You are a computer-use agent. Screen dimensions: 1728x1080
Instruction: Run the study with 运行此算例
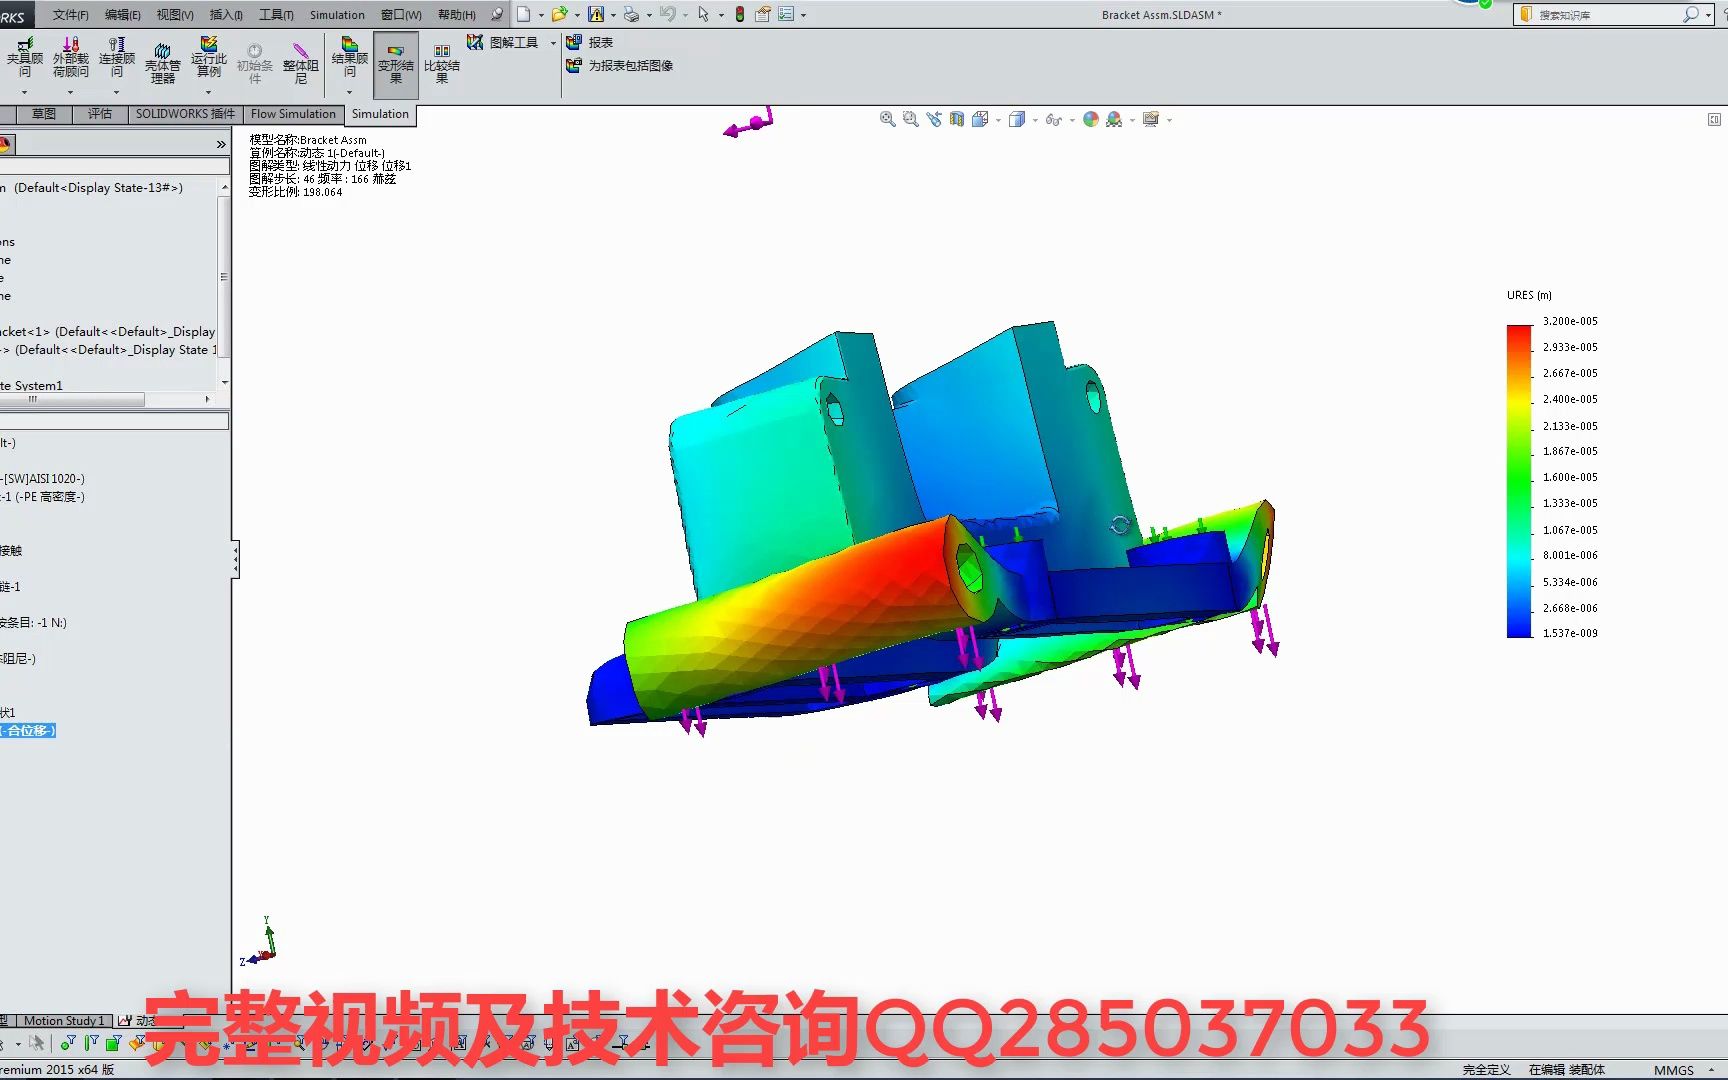tap(208, 60)
